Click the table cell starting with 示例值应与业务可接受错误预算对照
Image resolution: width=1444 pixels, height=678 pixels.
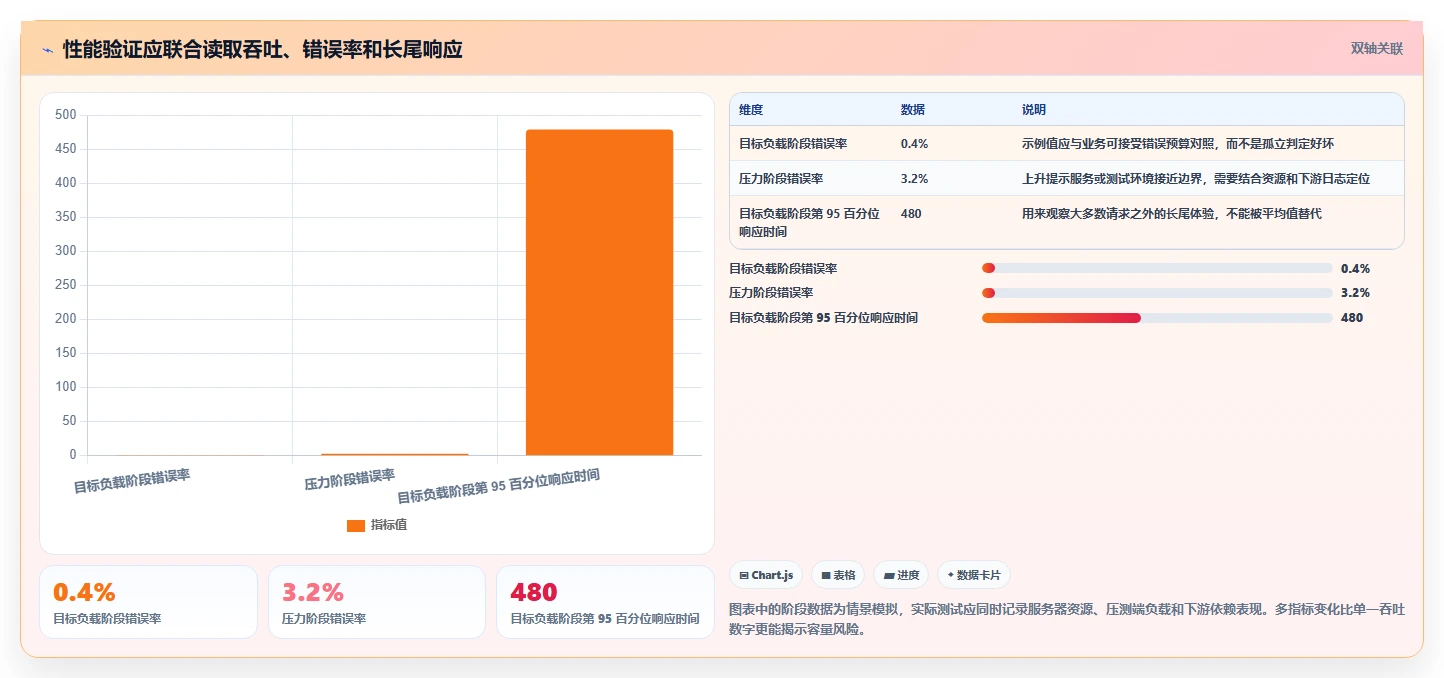pyautogui.click(x=1178, y=144)
